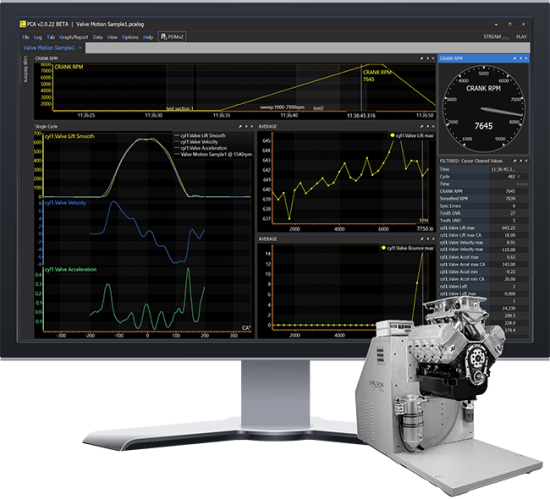Click the Cycle row value 482

(512, 176)
